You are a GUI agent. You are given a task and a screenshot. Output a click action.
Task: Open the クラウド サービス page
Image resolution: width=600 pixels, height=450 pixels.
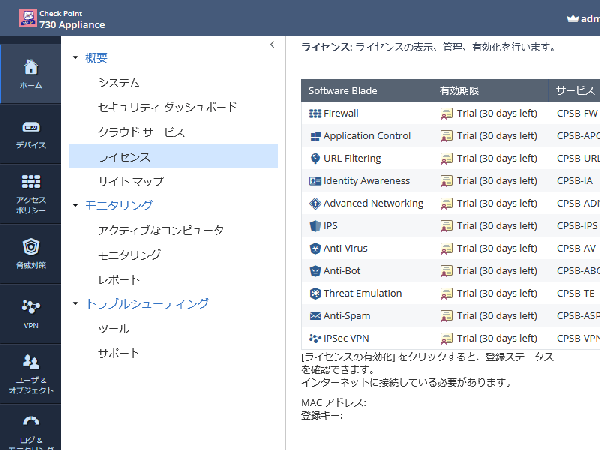pos(142,132)
